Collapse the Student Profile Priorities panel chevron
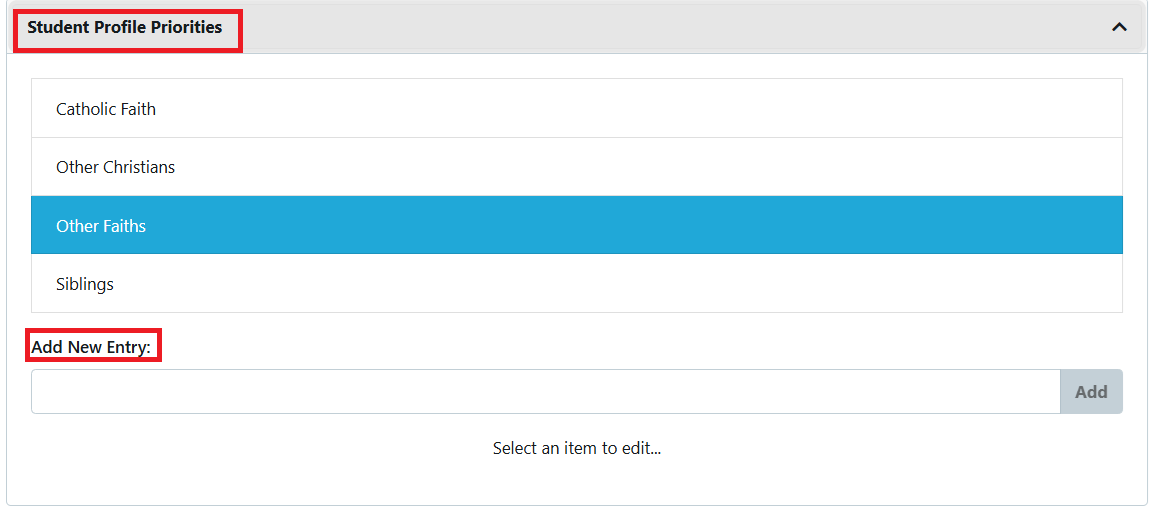The height and width of the screenshot is (508, 1152). pos(1119,27)
